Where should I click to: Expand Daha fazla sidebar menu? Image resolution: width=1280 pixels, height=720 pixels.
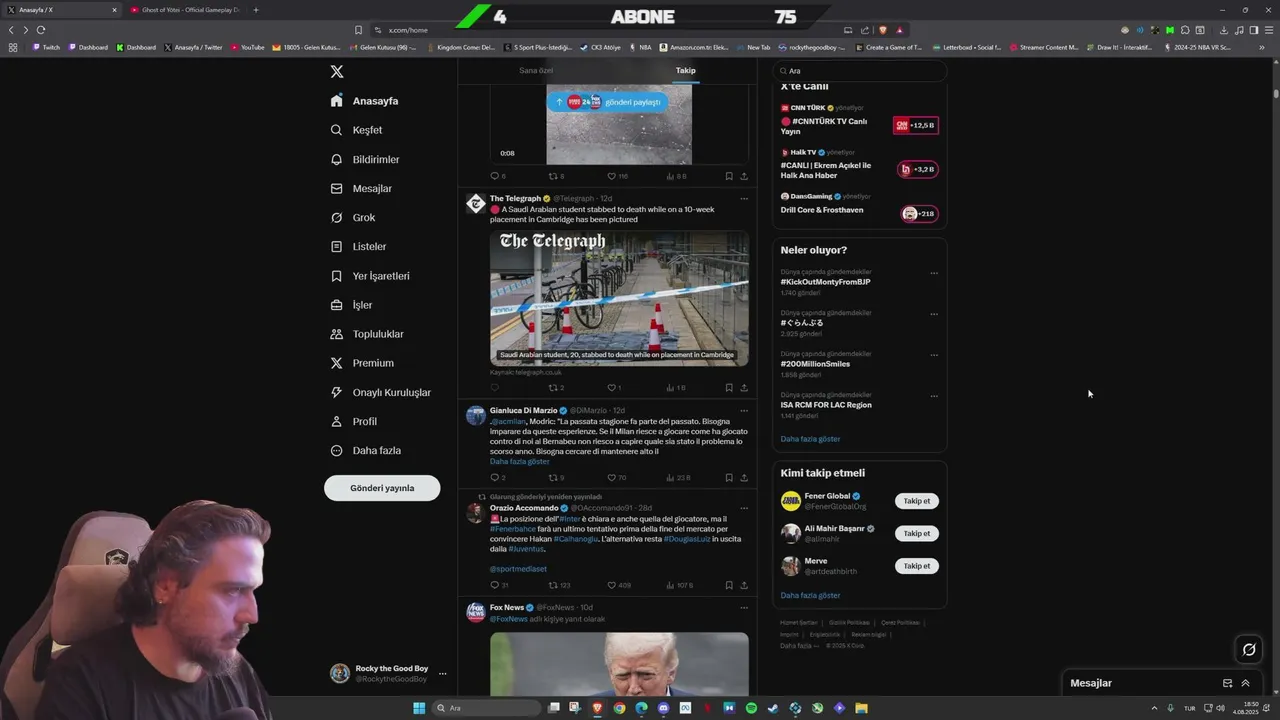[x=366, y=450]
